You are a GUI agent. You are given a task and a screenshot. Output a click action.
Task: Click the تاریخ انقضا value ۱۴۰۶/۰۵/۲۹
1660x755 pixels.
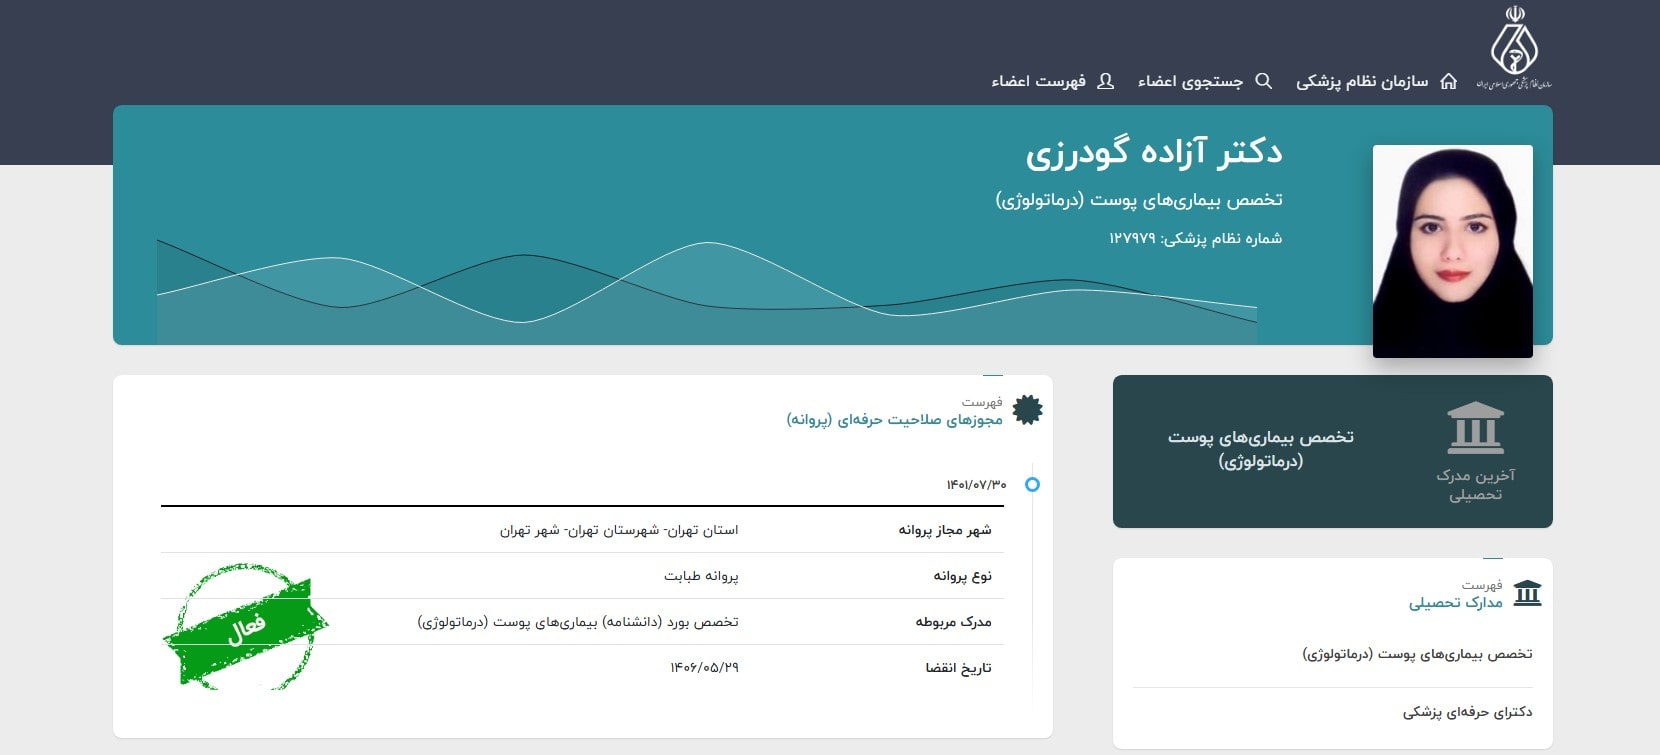704,667
